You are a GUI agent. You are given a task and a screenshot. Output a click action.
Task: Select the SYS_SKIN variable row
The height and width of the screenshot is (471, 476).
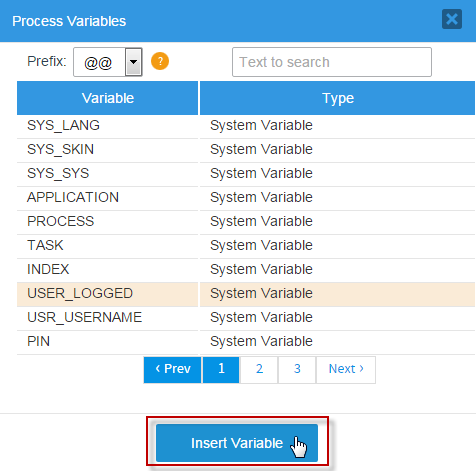pos(246,150)
